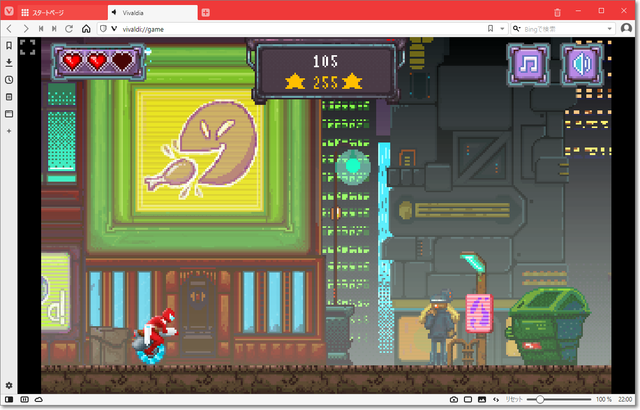Open the Vivaldi main menu
This screenshot has height=410, width=640.
[9, 10]
